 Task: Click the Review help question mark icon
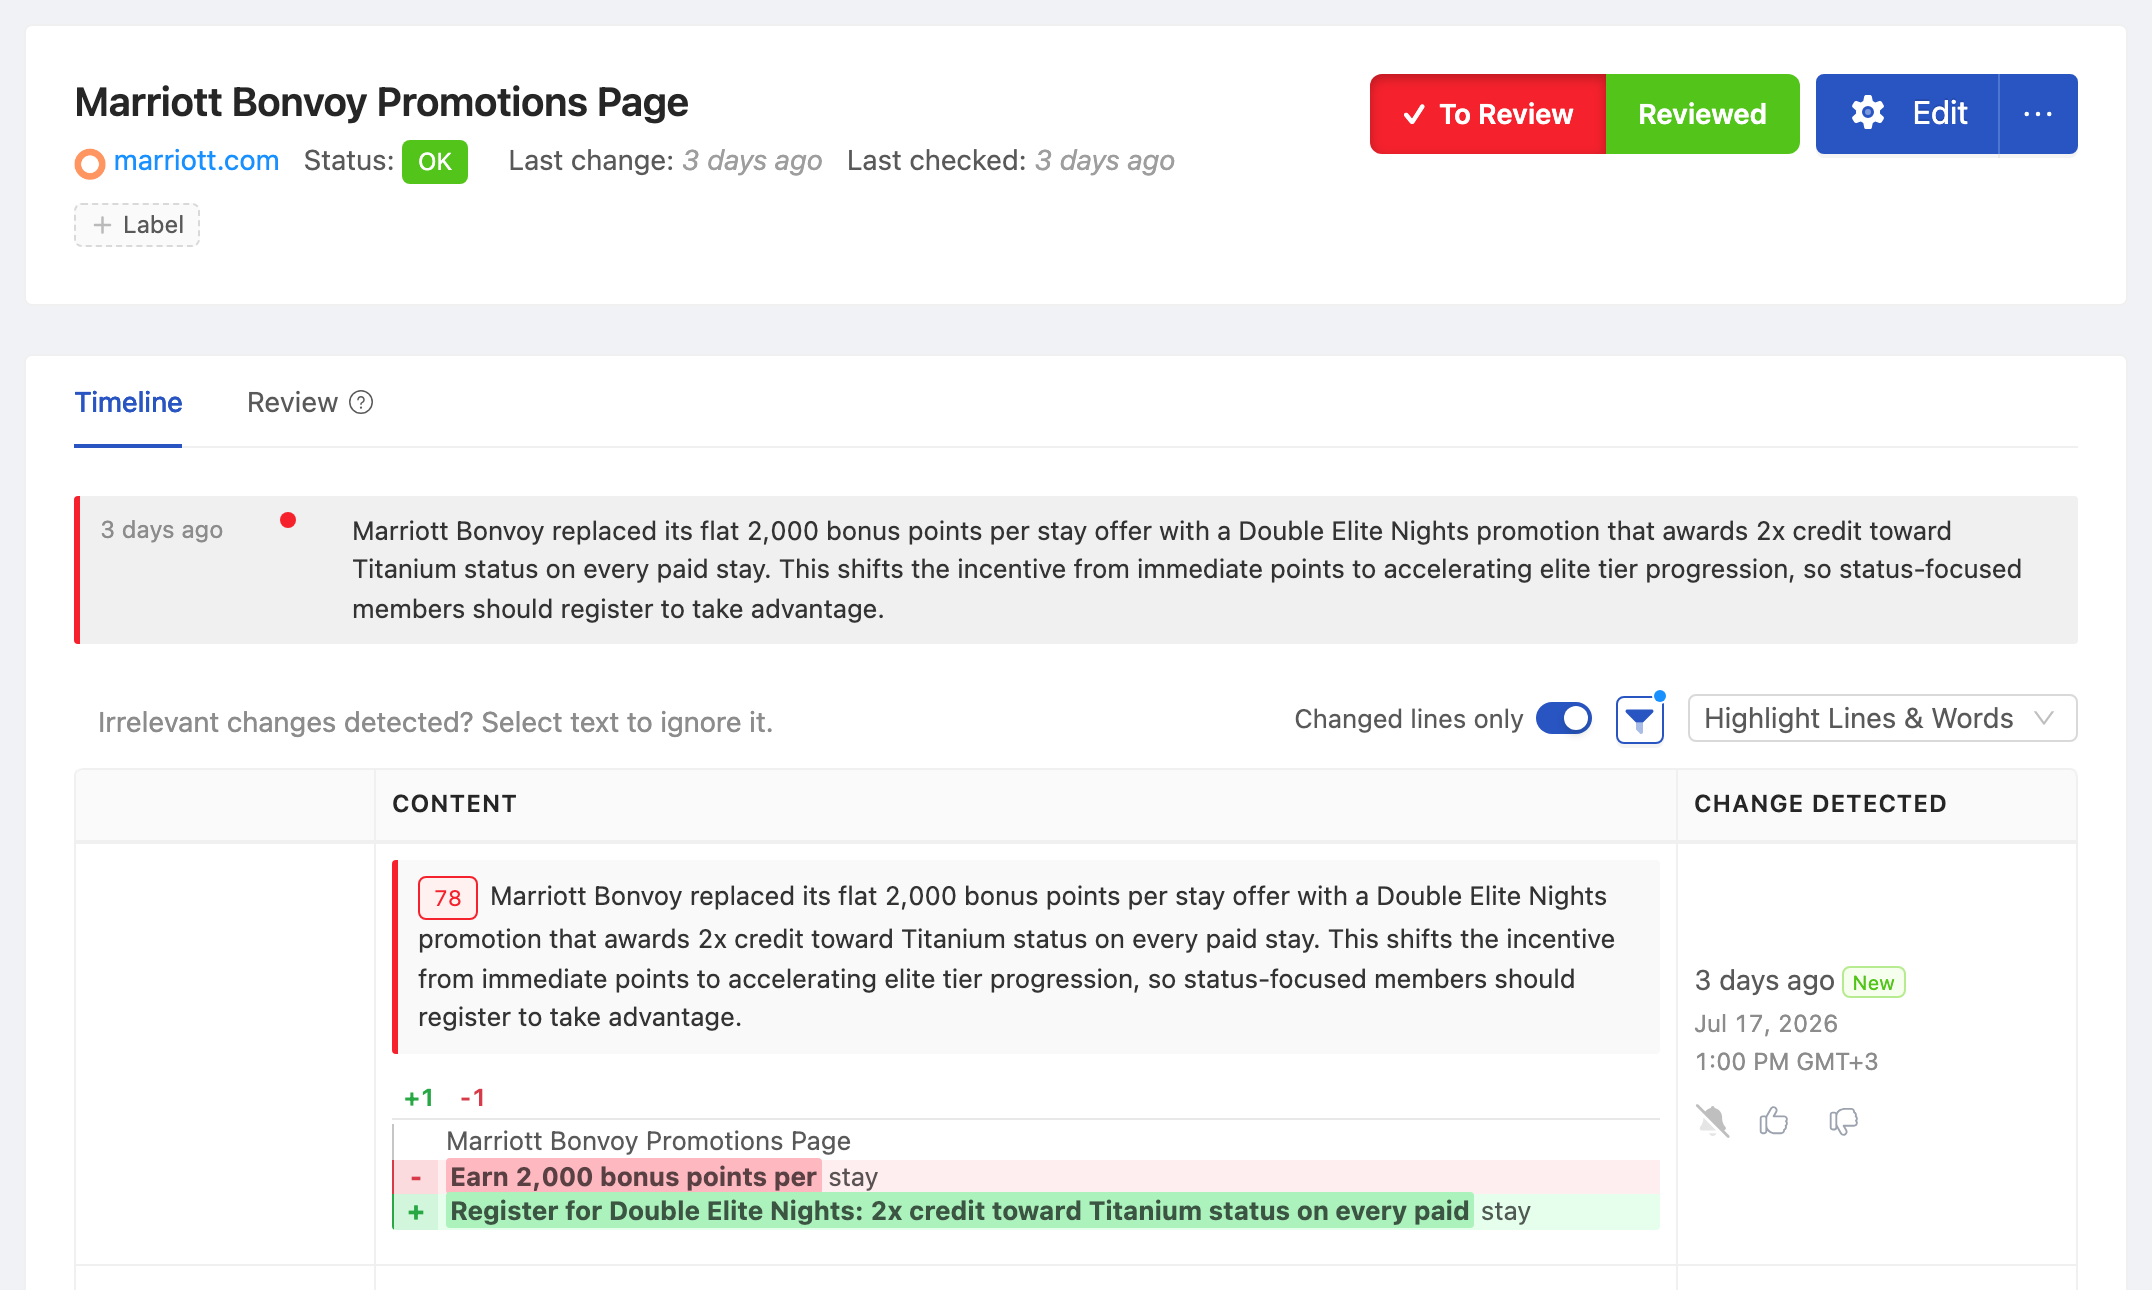[x=361, y=402]
